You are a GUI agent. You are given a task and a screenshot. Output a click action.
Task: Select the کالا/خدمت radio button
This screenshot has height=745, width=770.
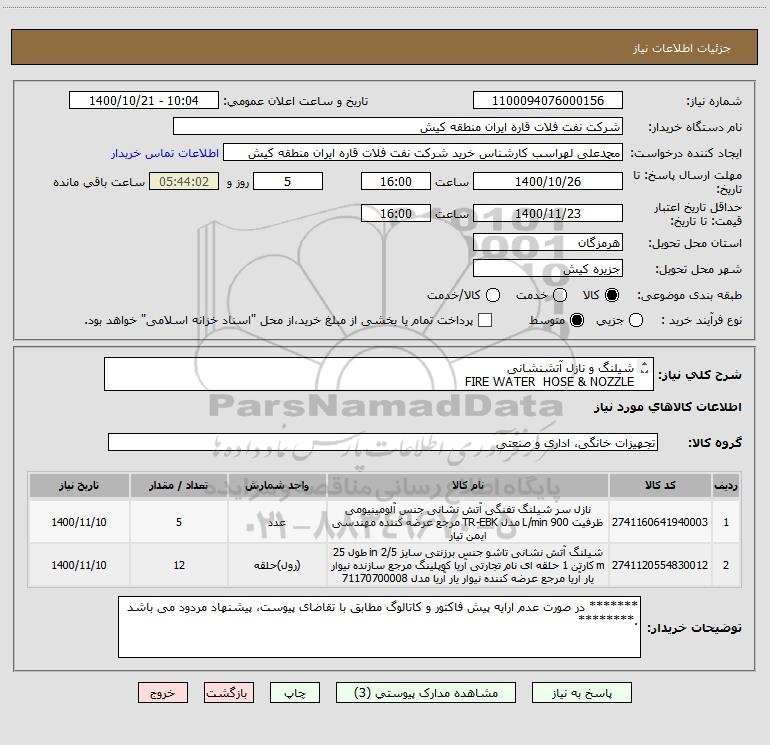493,295
